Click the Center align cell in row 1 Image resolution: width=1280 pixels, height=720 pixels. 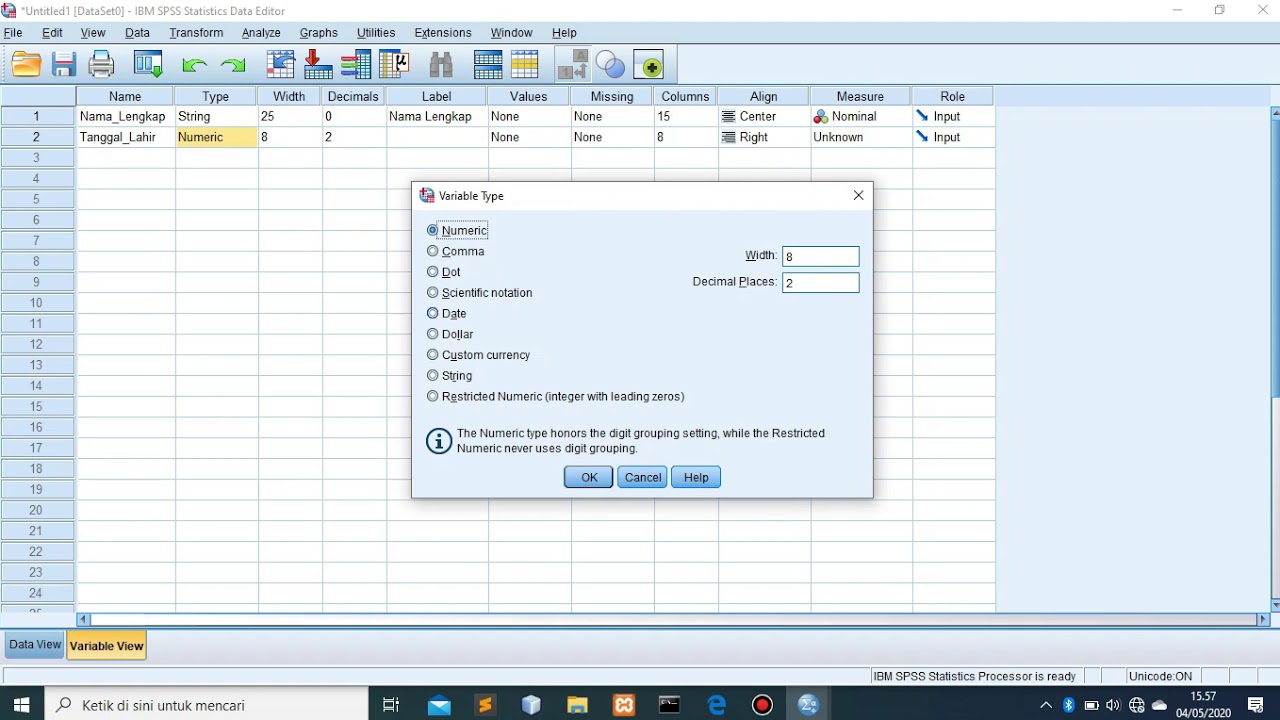[764, 117]
